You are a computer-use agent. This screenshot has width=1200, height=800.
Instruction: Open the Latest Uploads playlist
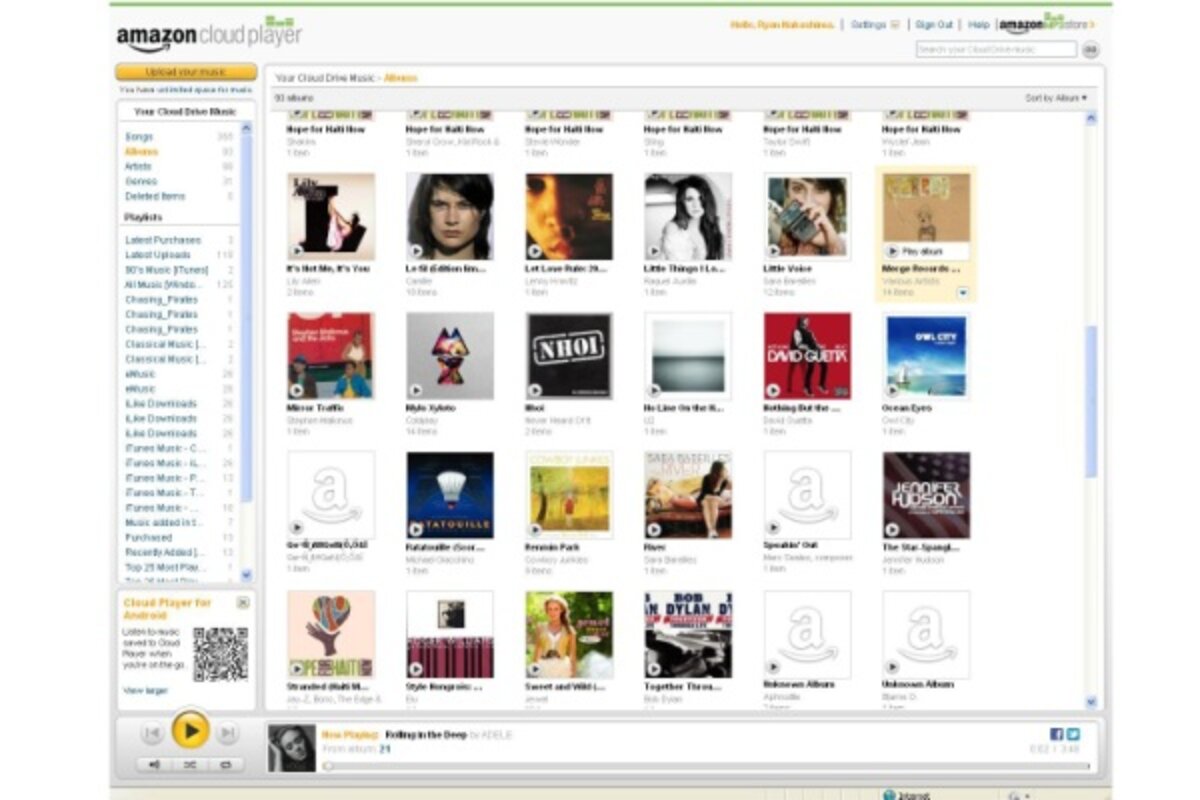(158, 255)
